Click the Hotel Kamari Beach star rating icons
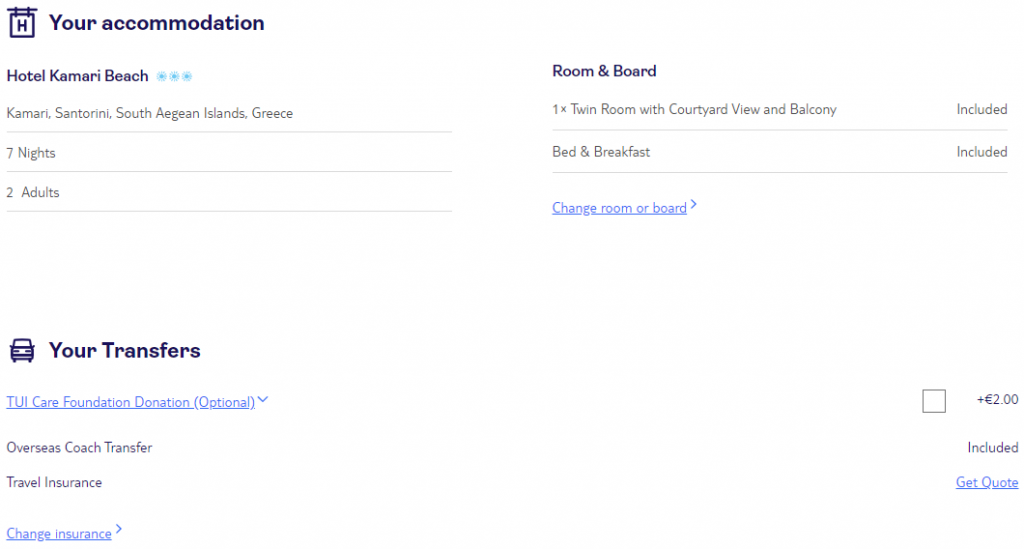Viewport: 1024px width, 549px height. (x=174, y=76)
